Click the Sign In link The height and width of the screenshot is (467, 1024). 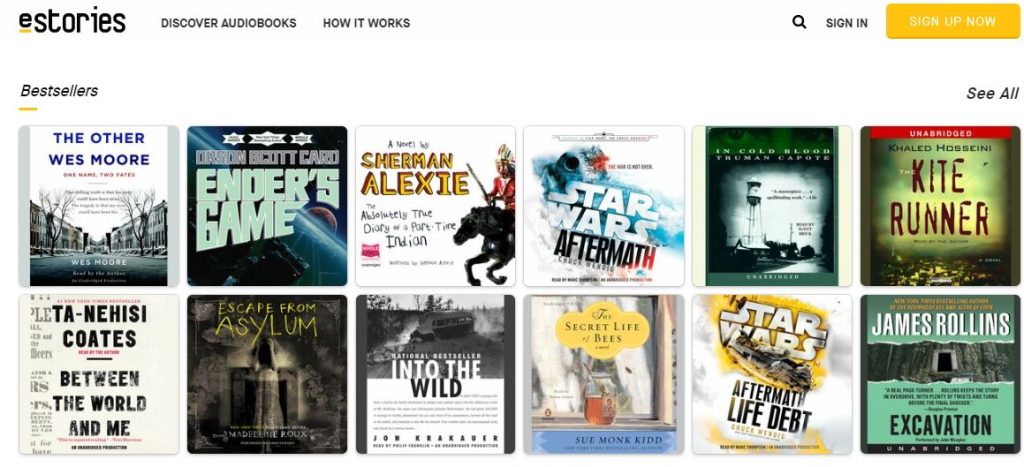coord(846,23)
